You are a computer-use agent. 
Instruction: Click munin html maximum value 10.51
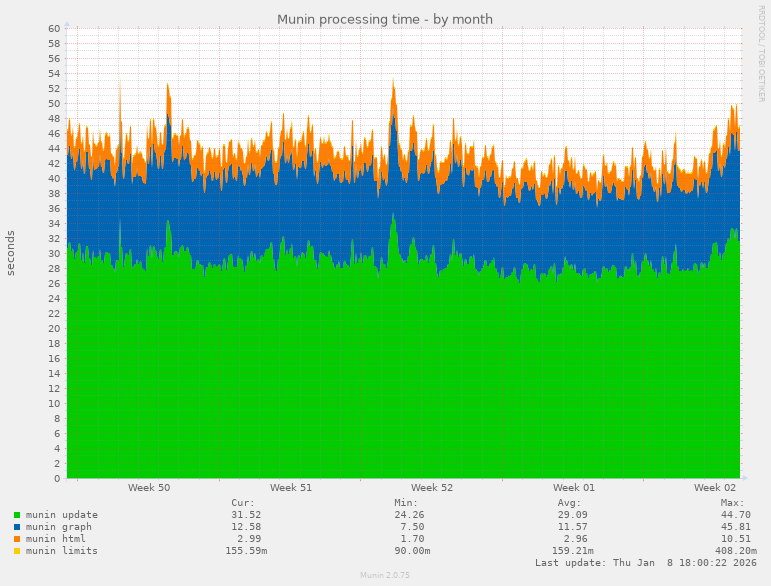[x=736, y=539]
